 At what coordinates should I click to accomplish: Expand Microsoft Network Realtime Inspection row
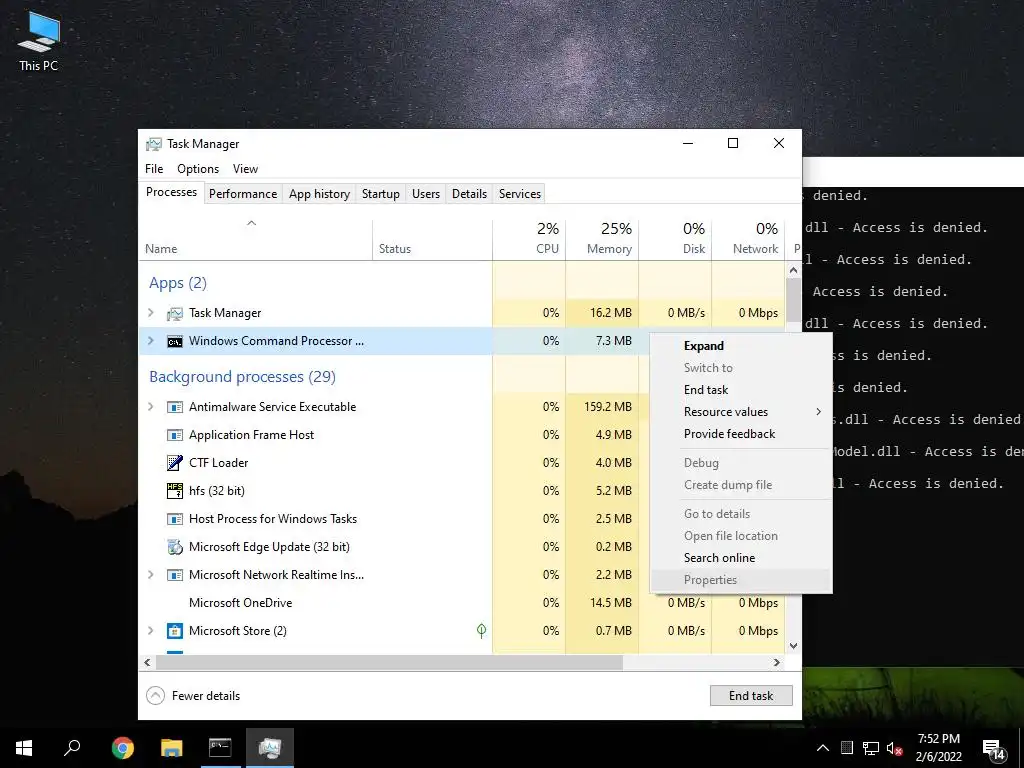pyautogui.click(x=151, y=575)
